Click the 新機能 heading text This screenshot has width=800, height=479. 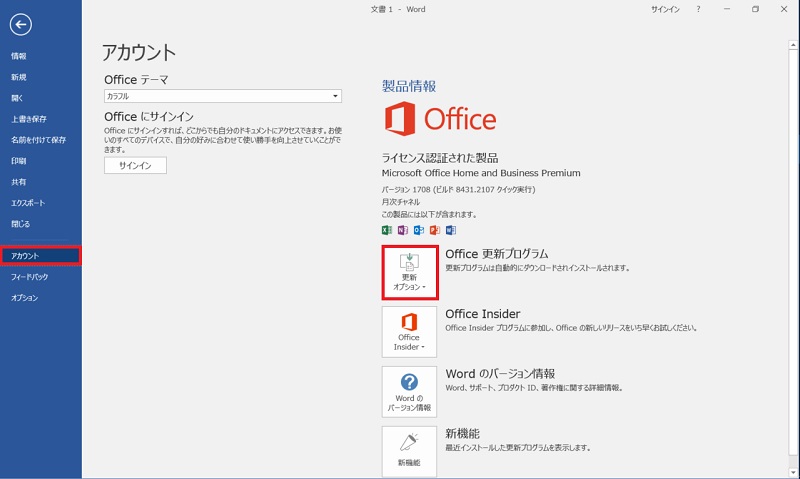[462, 434]
